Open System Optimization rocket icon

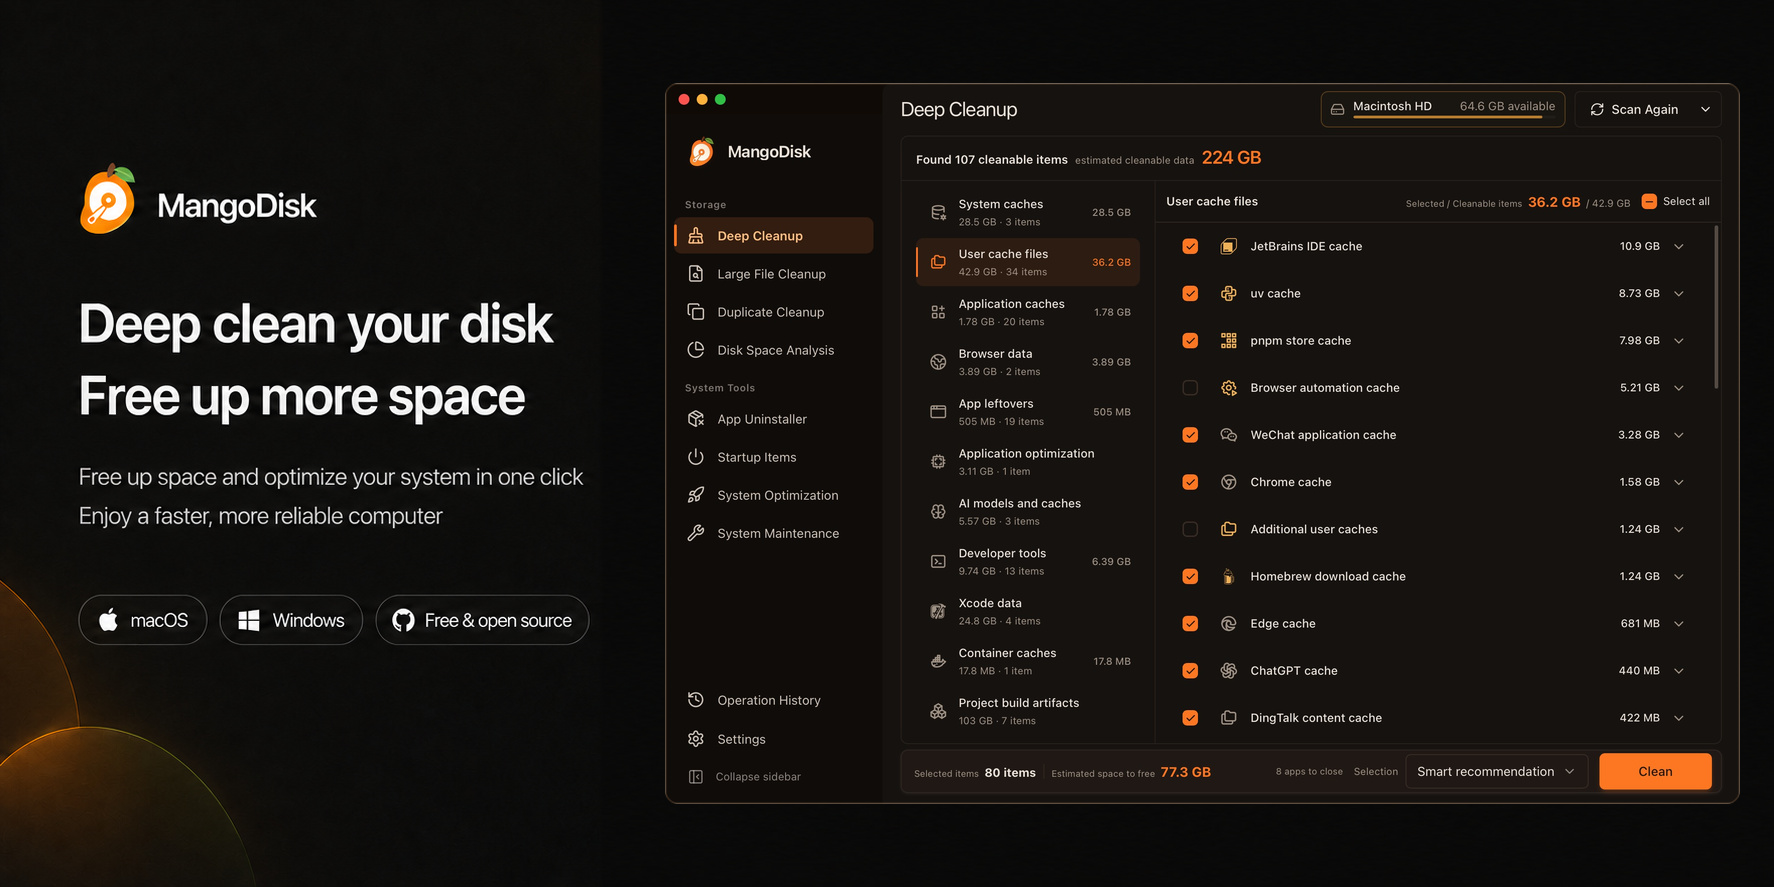pyautogui.click(x=696, y=495)
